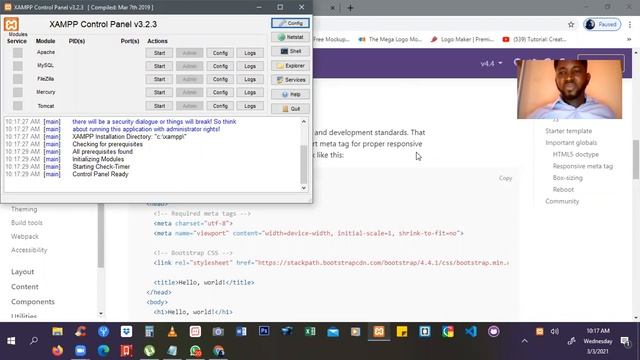This screenshot has width=640, height=360.
Task: Open the Components docs section
Action: (33, 302)
